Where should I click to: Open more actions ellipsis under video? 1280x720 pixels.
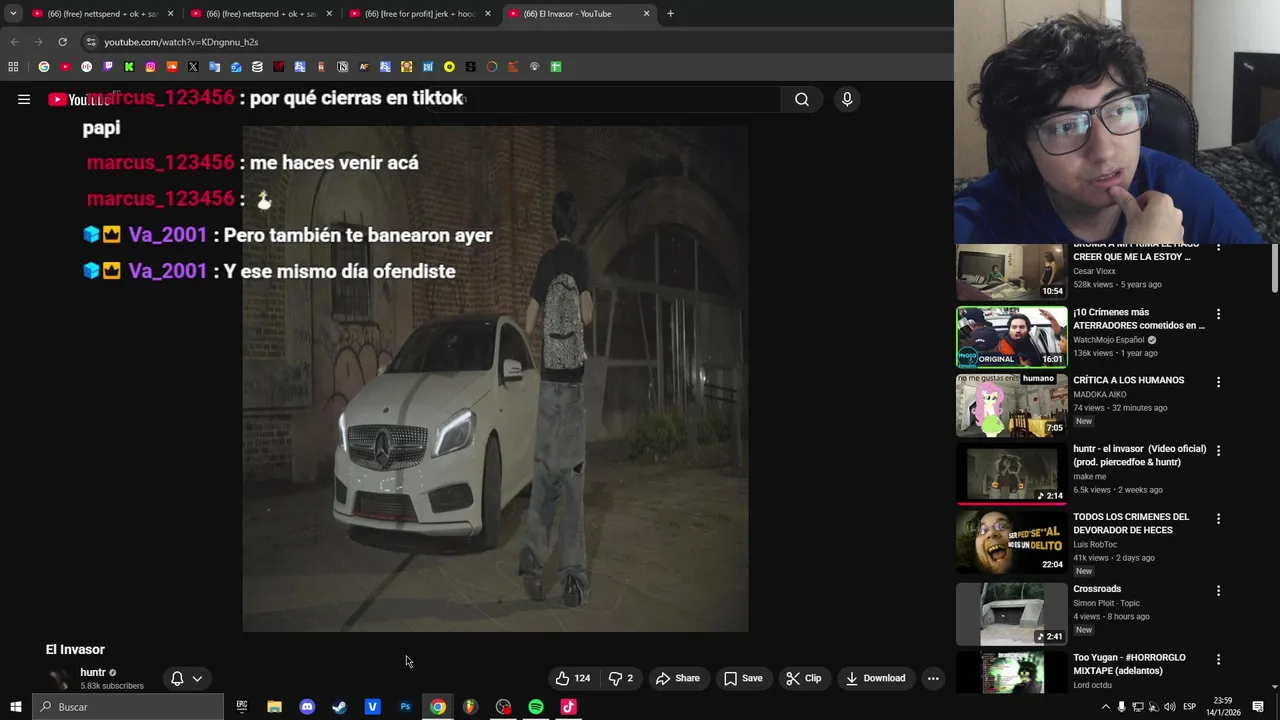click(933, 678)
